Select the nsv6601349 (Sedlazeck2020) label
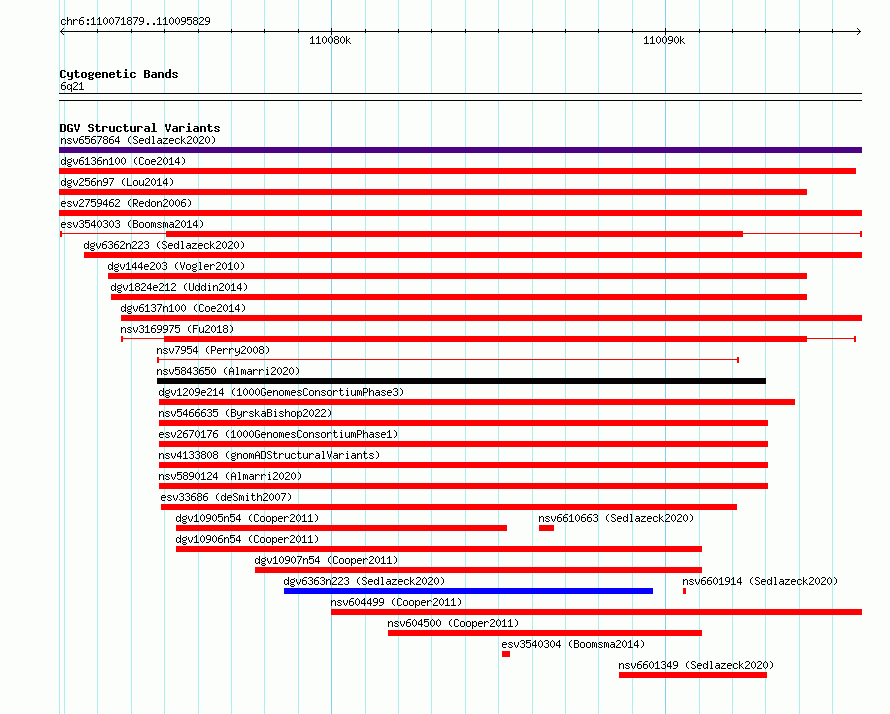Viewport: 890px width, 714px height. 696,665
